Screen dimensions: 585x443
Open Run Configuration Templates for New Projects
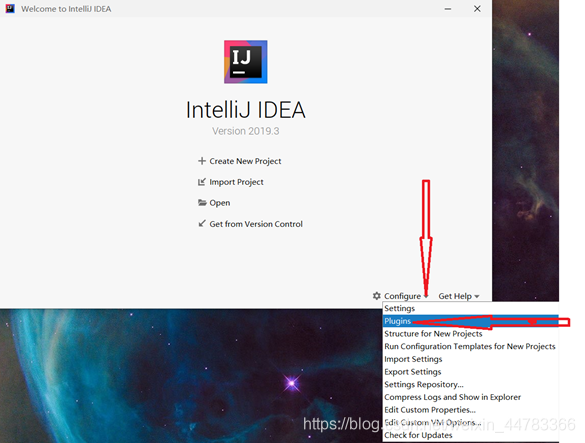[x=471, y=346]
